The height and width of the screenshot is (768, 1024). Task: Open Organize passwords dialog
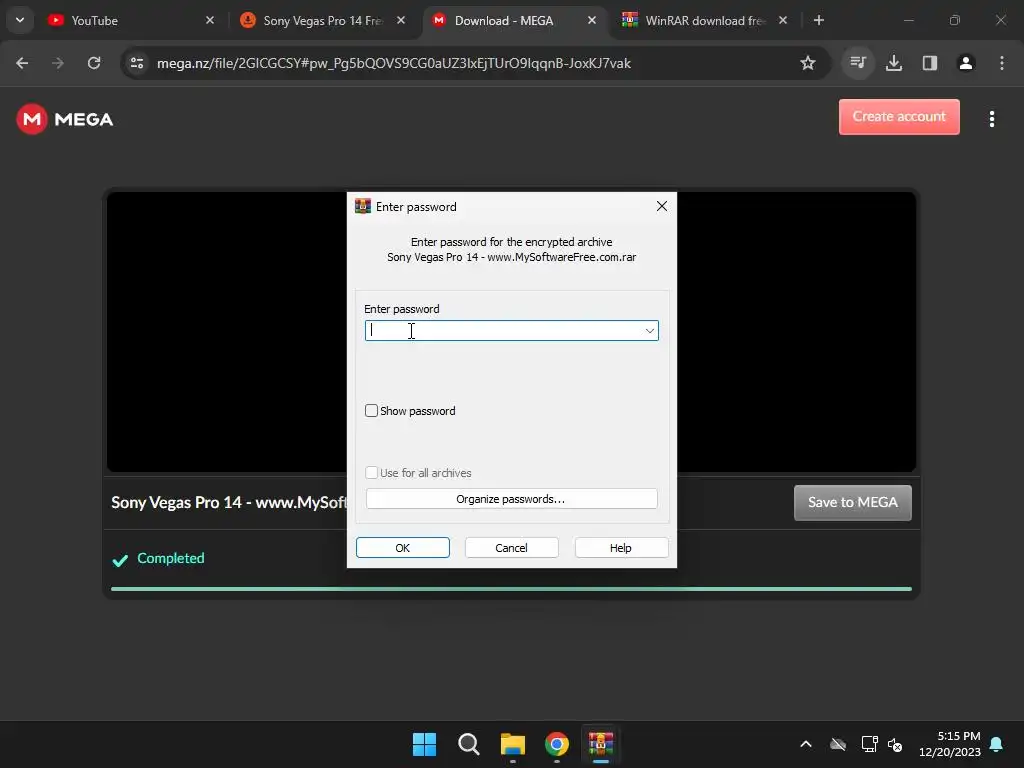tap(511, 499)
